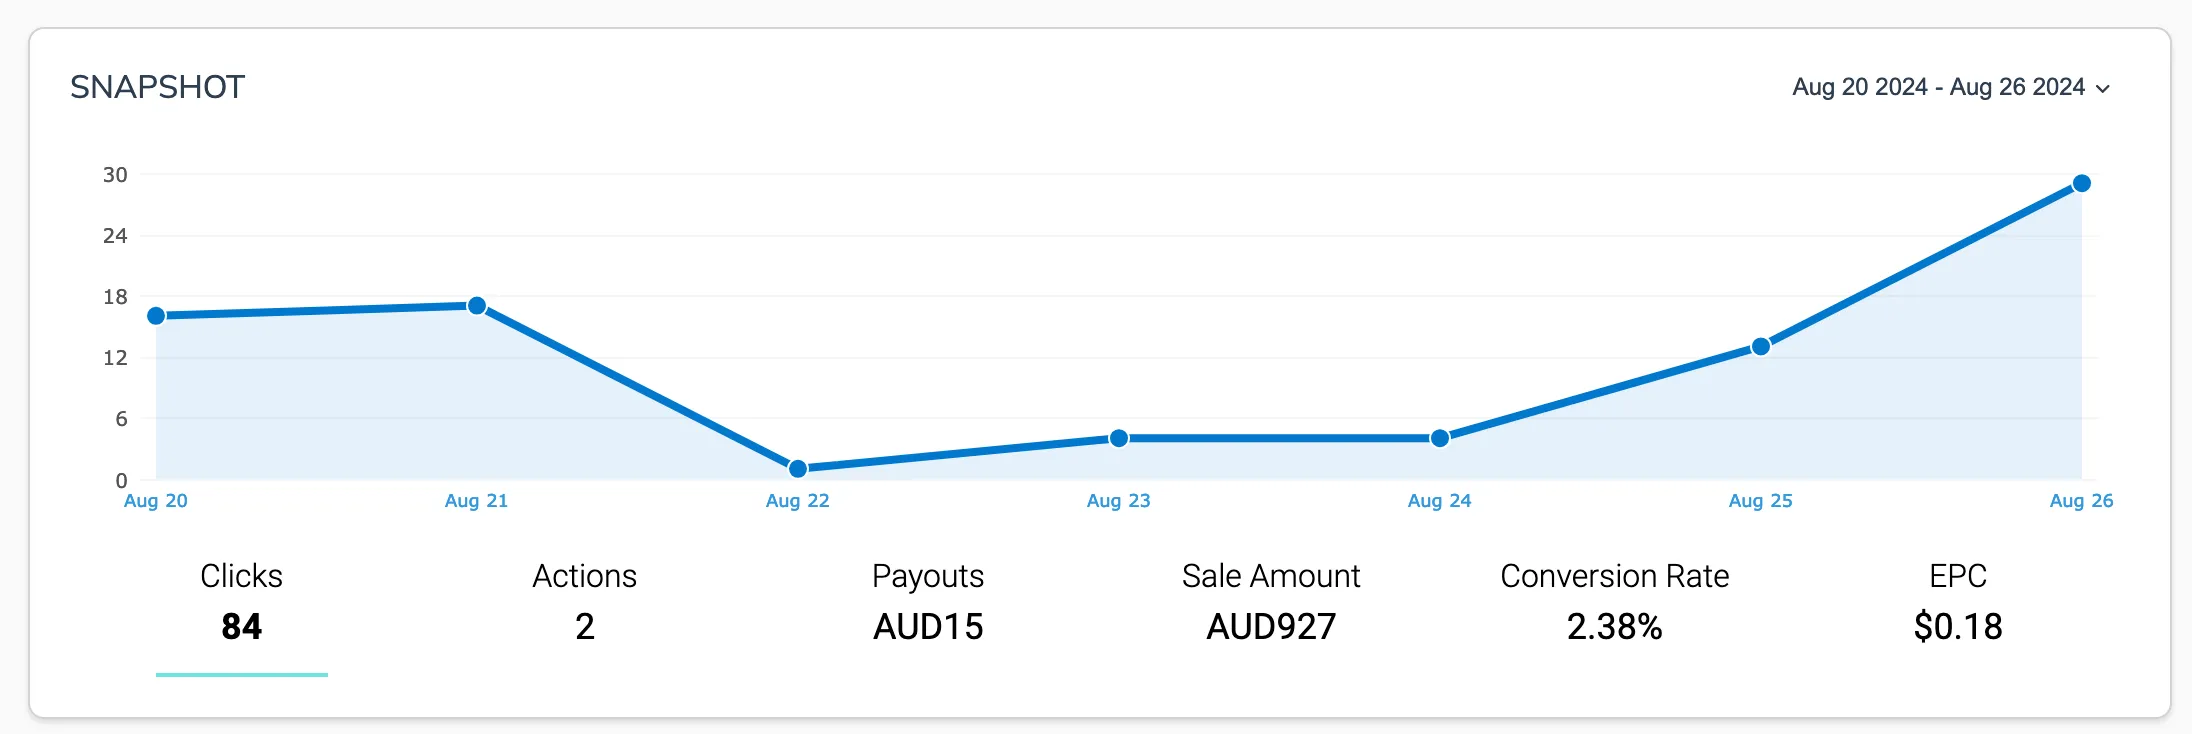The image size is (2192, 734).
Task: Click the Aug 26 peak data point
Action: 2080,183
